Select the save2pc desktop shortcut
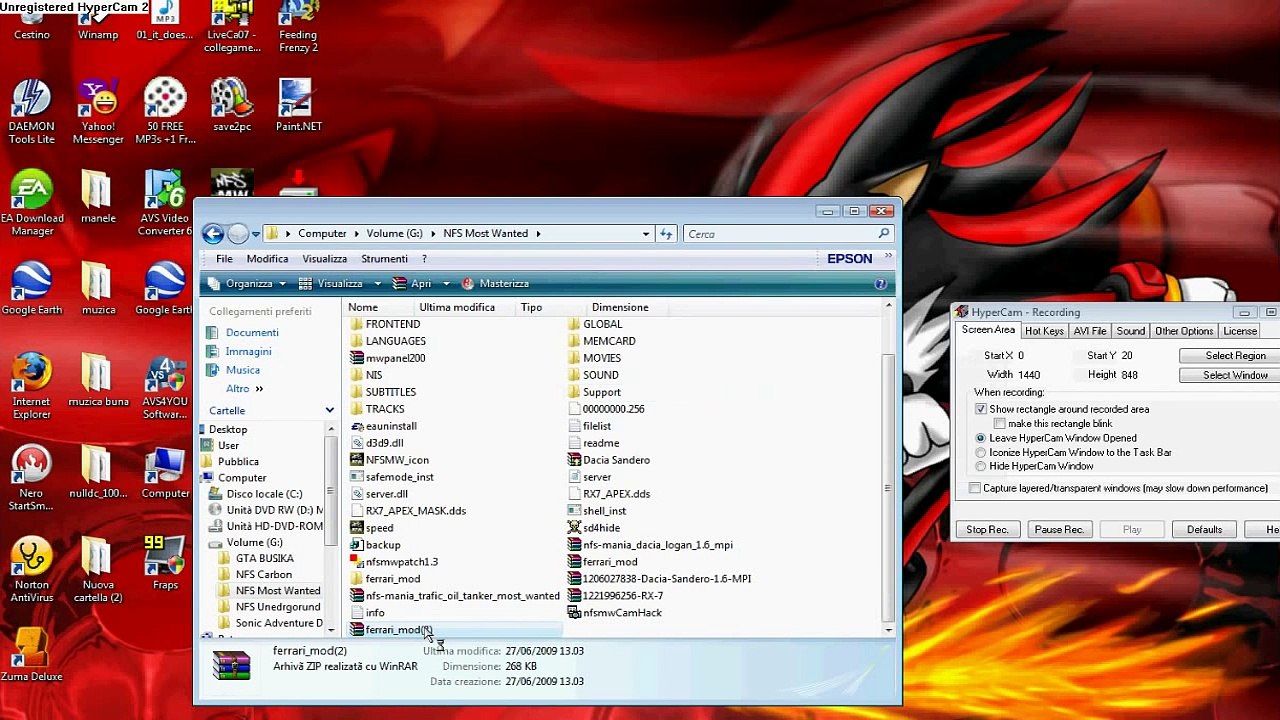Viewport: 1280px width, 720px height. pyautogui.click(x=232, y=106)
